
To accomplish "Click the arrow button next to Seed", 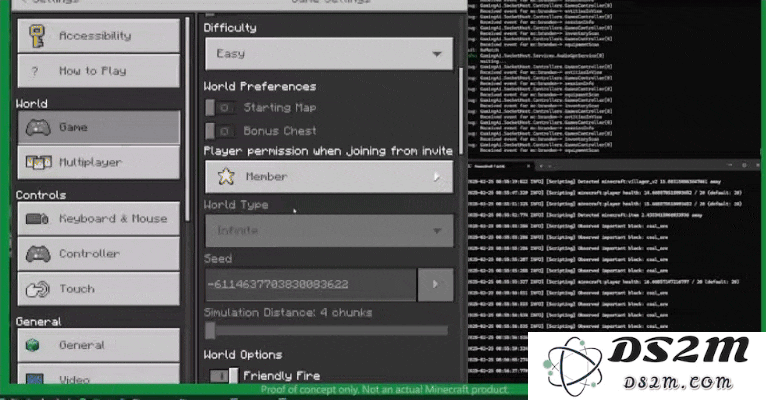I will point(435,284).
